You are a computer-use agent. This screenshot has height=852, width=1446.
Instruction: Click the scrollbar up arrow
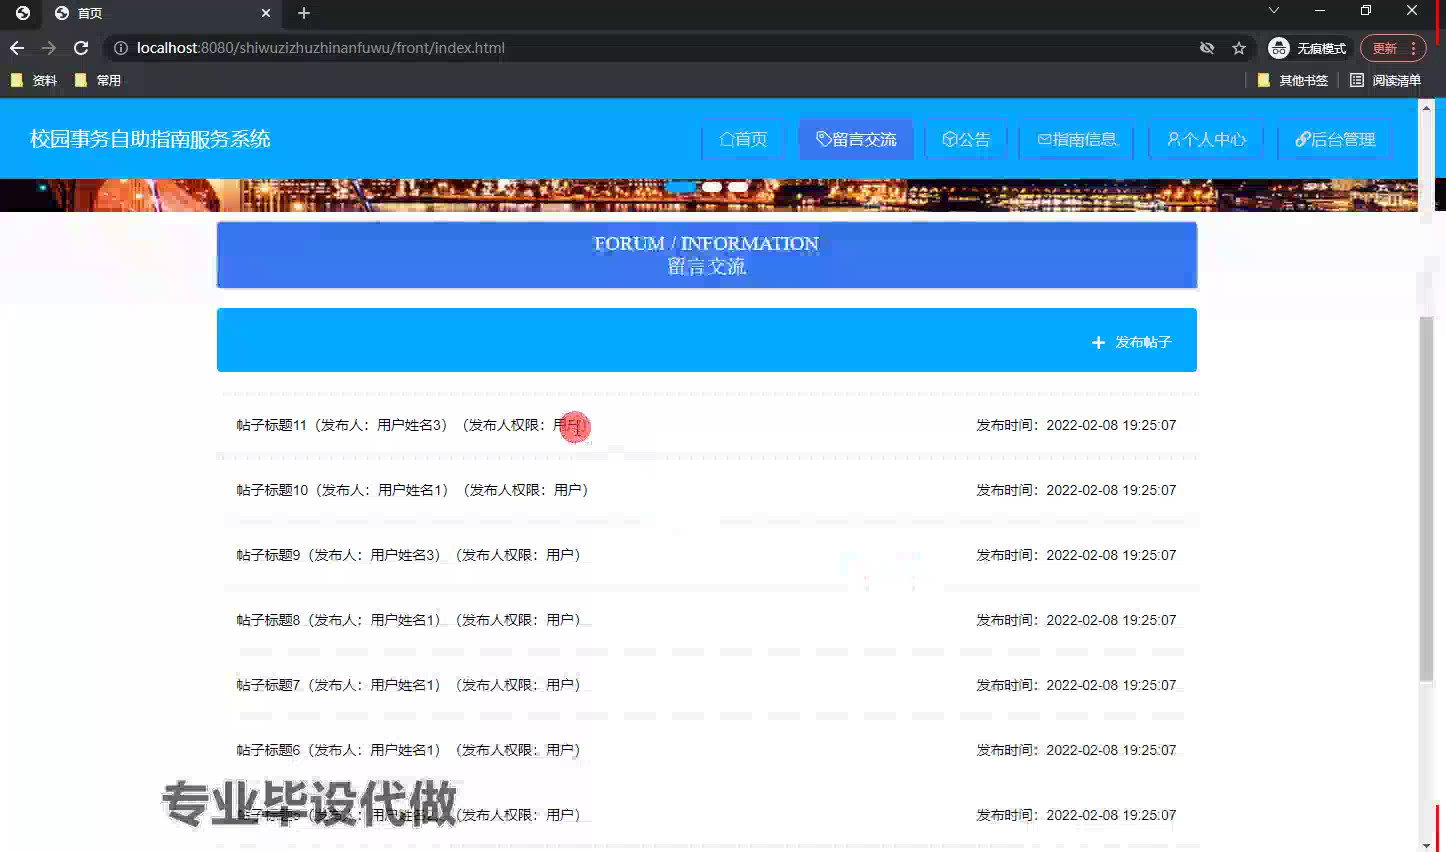tap(1427, 106)
